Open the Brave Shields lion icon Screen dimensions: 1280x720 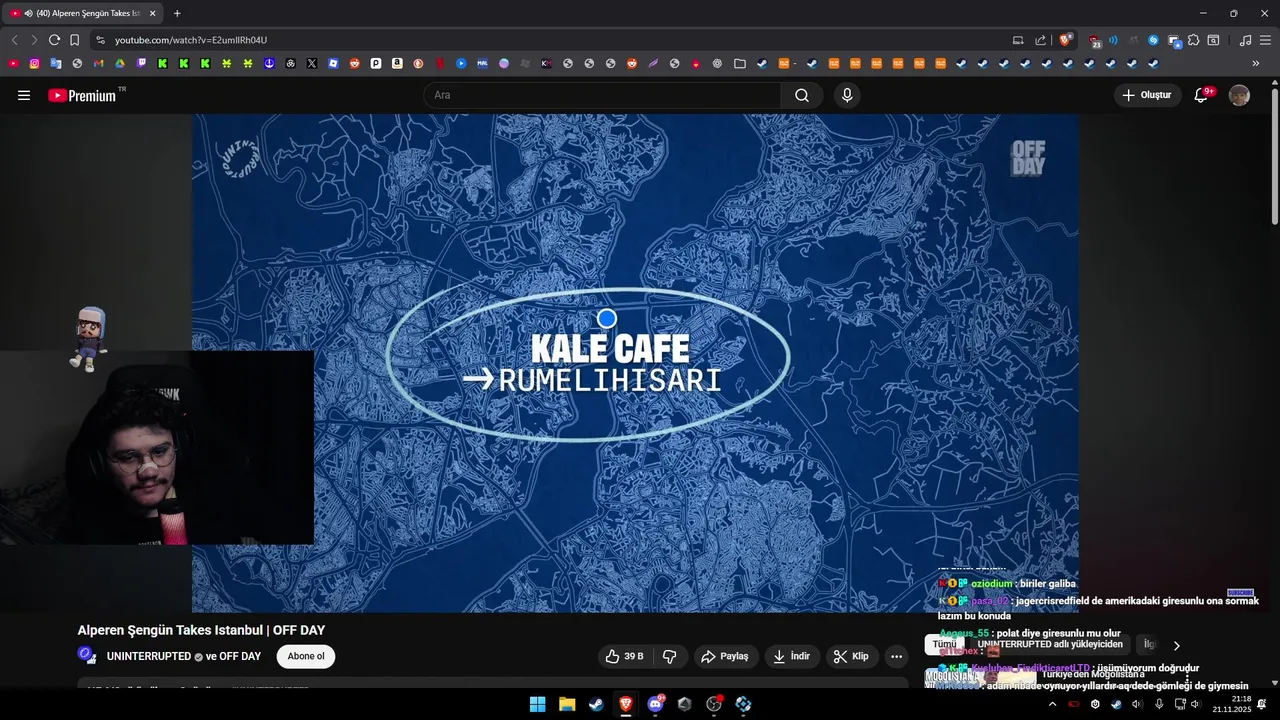click(1066, 40)
